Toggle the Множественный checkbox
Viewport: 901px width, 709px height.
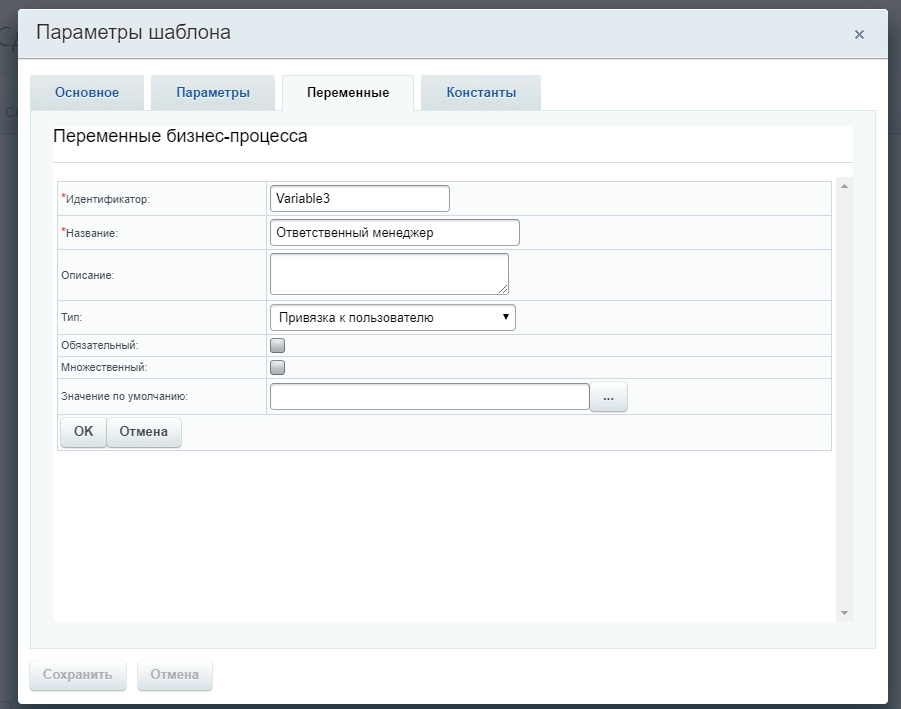click(278, 367)
